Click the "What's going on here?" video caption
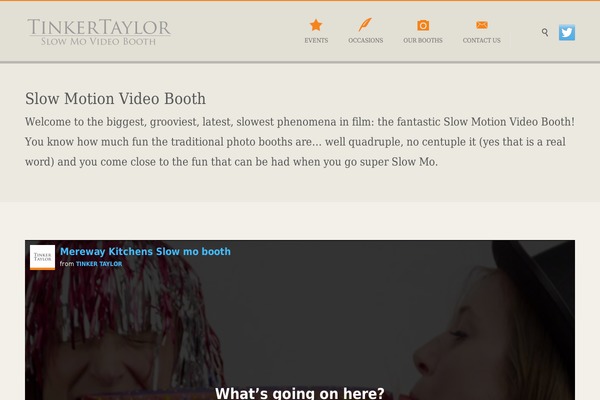 tap(300, 393)
